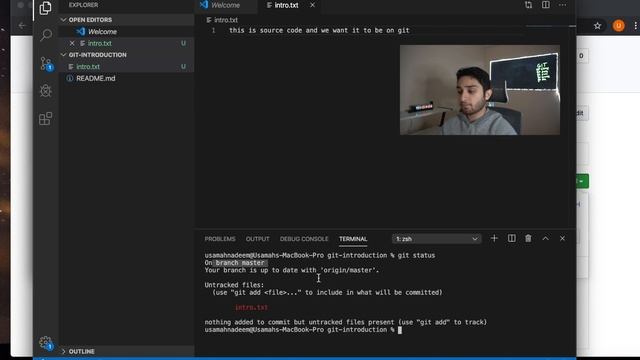This screenshot has width=640, height=360.
Task: Open the Extensions view
Action: (x=45, y=119)
